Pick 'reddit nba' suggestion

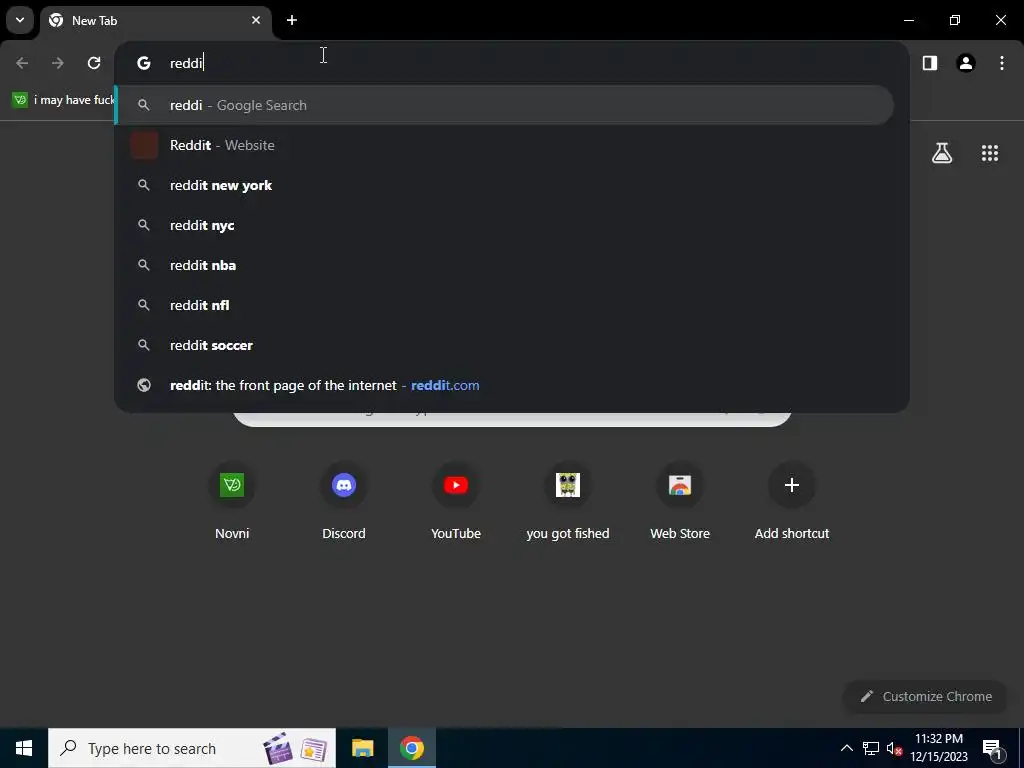(x=504, y=265)
